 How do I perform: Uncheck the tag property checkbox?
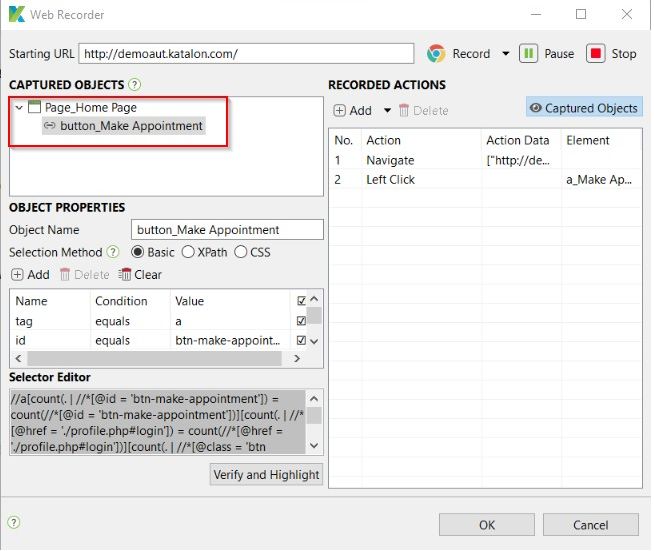tap(301, 321)
